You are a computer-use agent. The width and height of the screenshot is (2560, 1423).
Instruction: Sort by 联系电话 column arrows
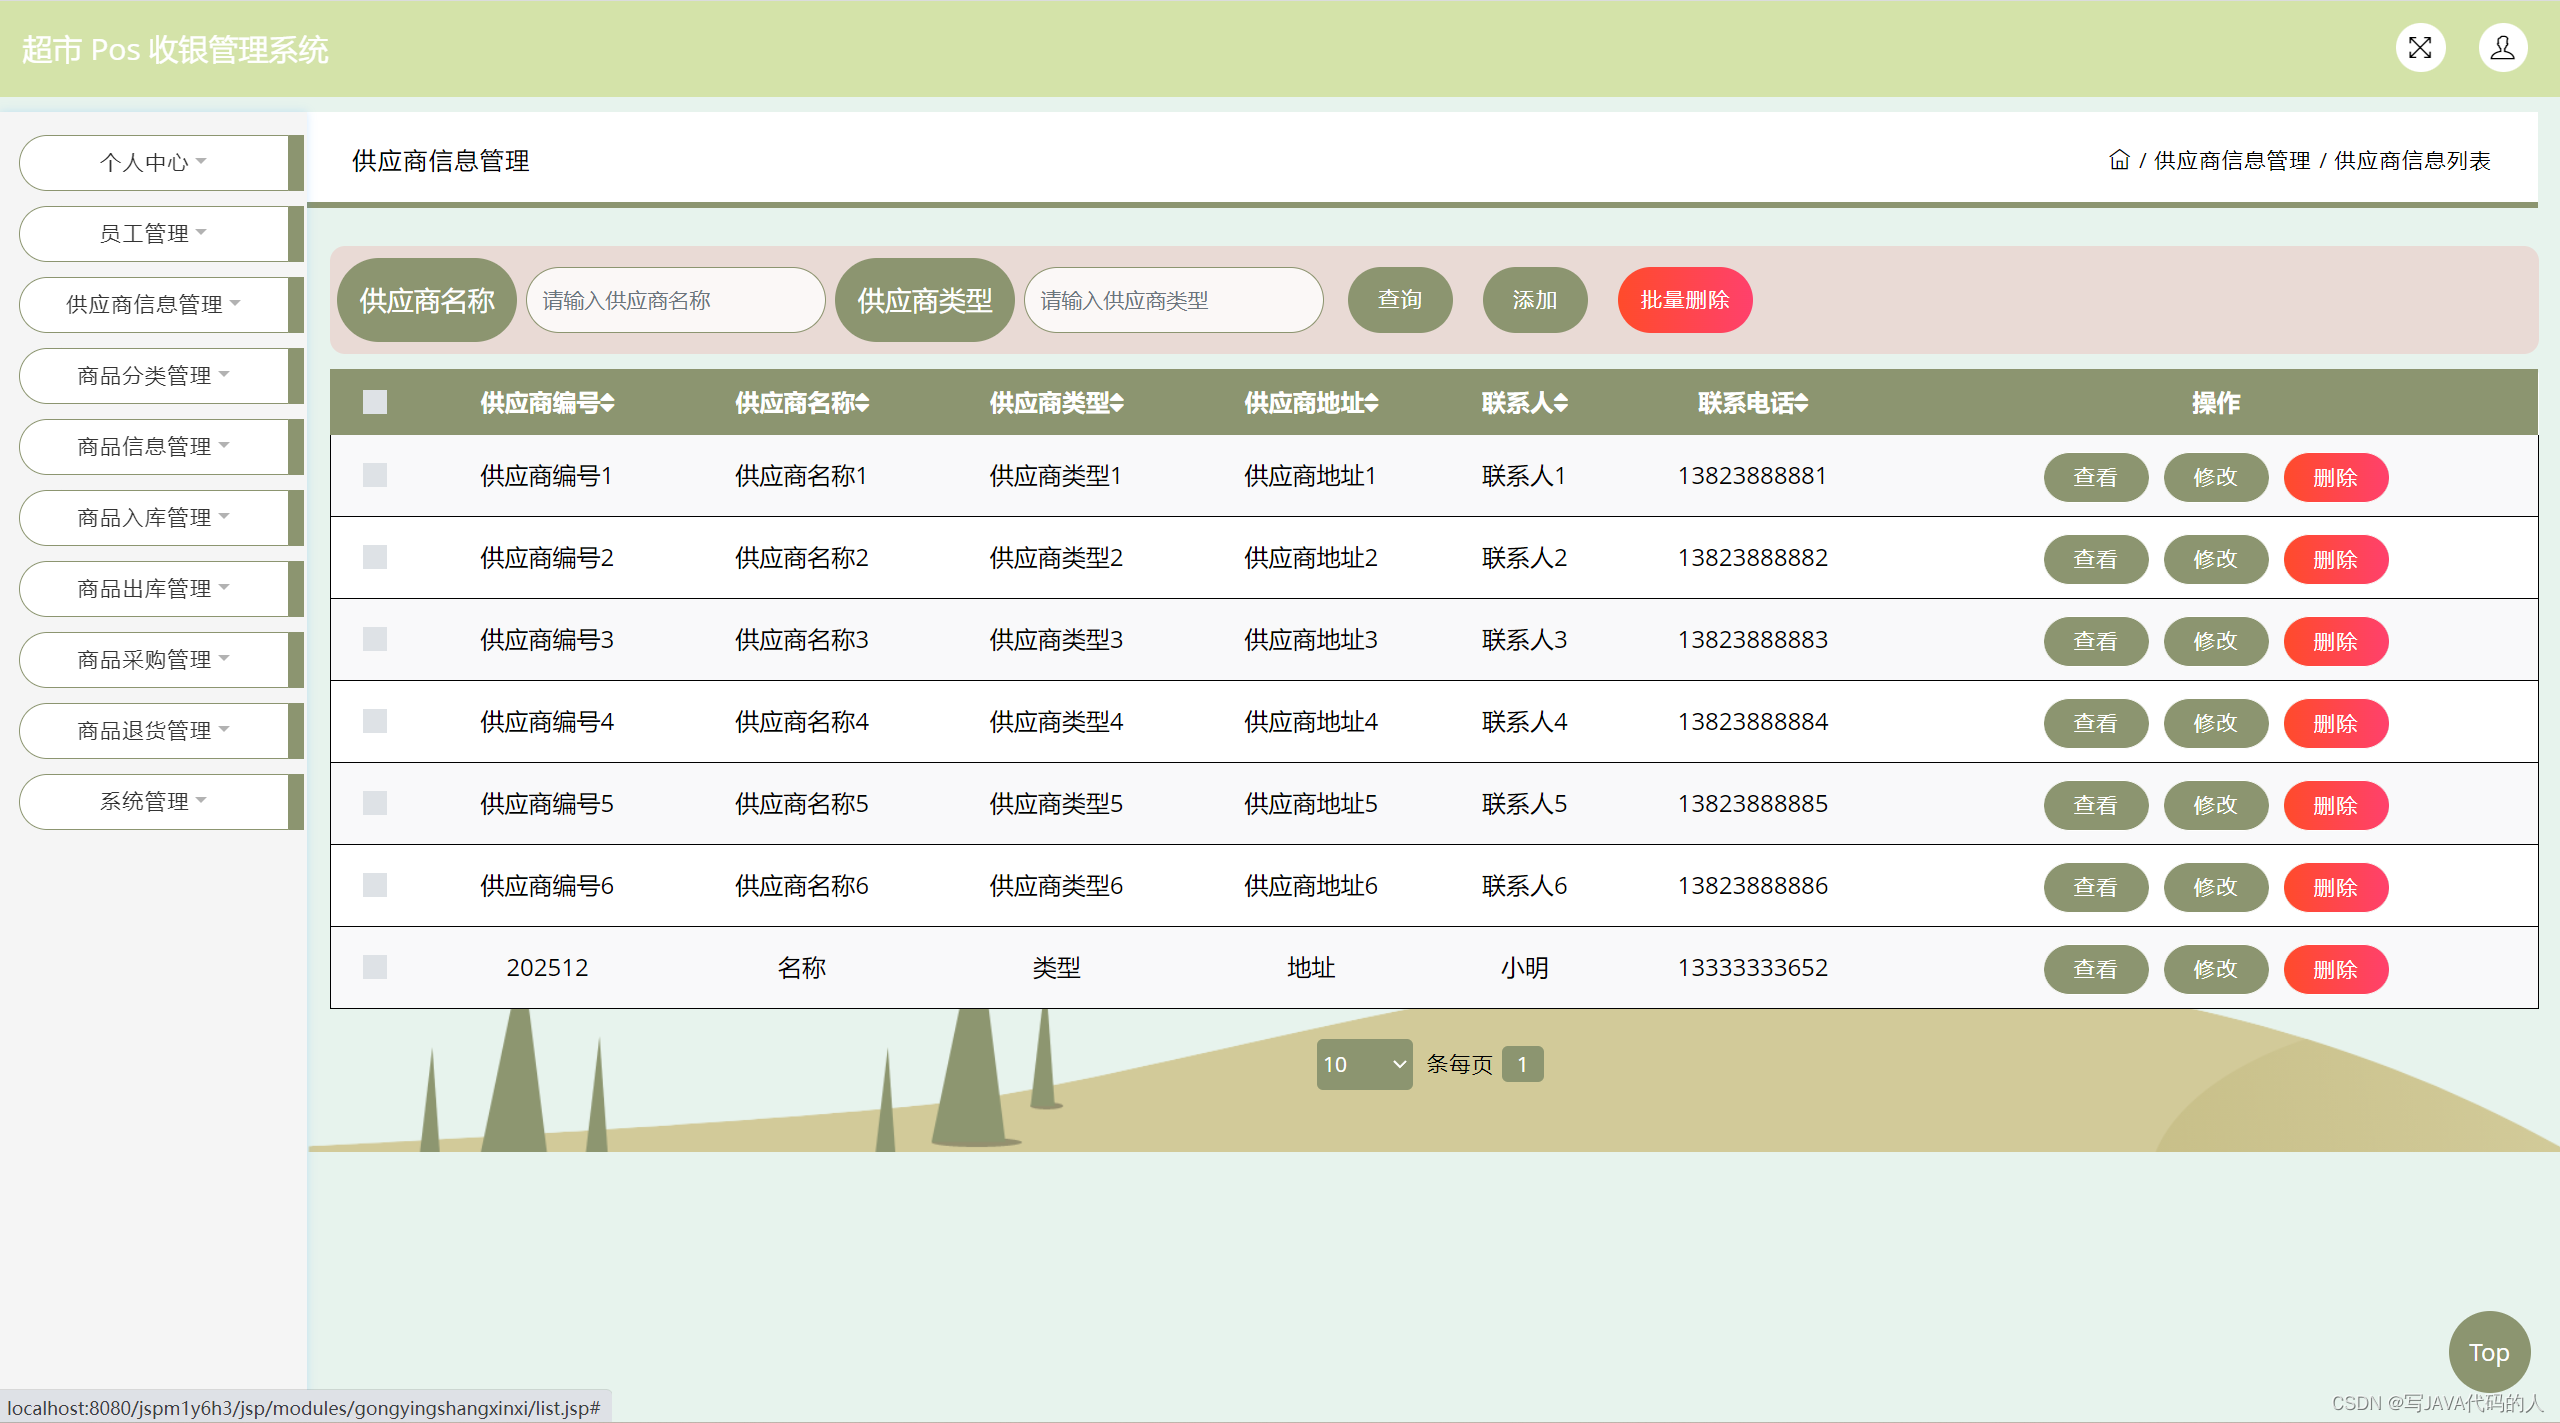pyautogui.click(x=1801, y=403)
